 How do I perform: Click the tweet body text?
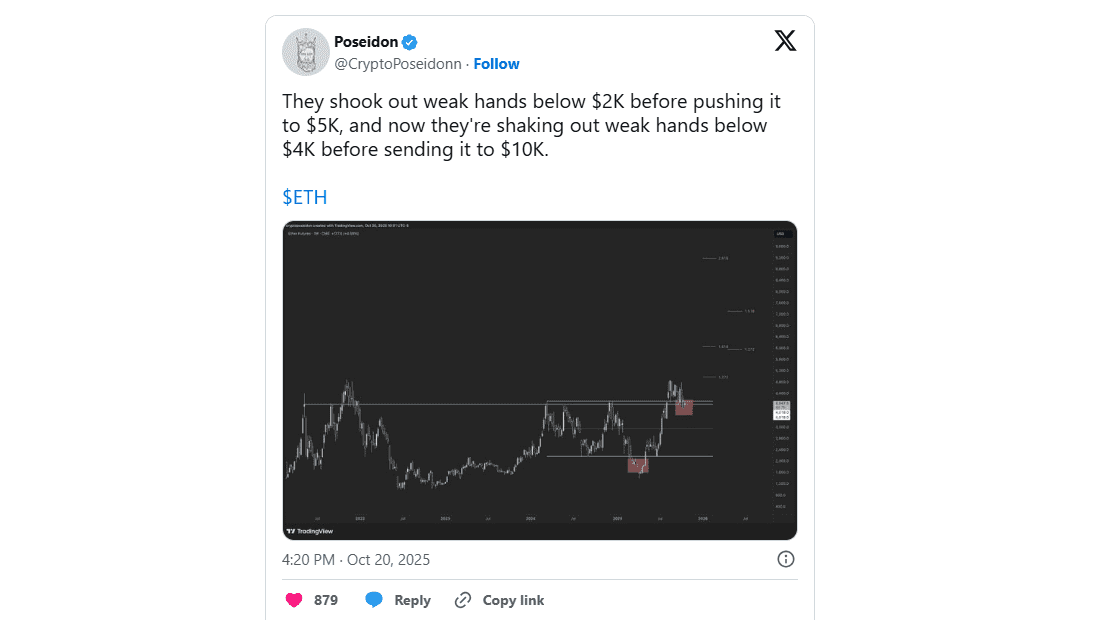(531, 127)
